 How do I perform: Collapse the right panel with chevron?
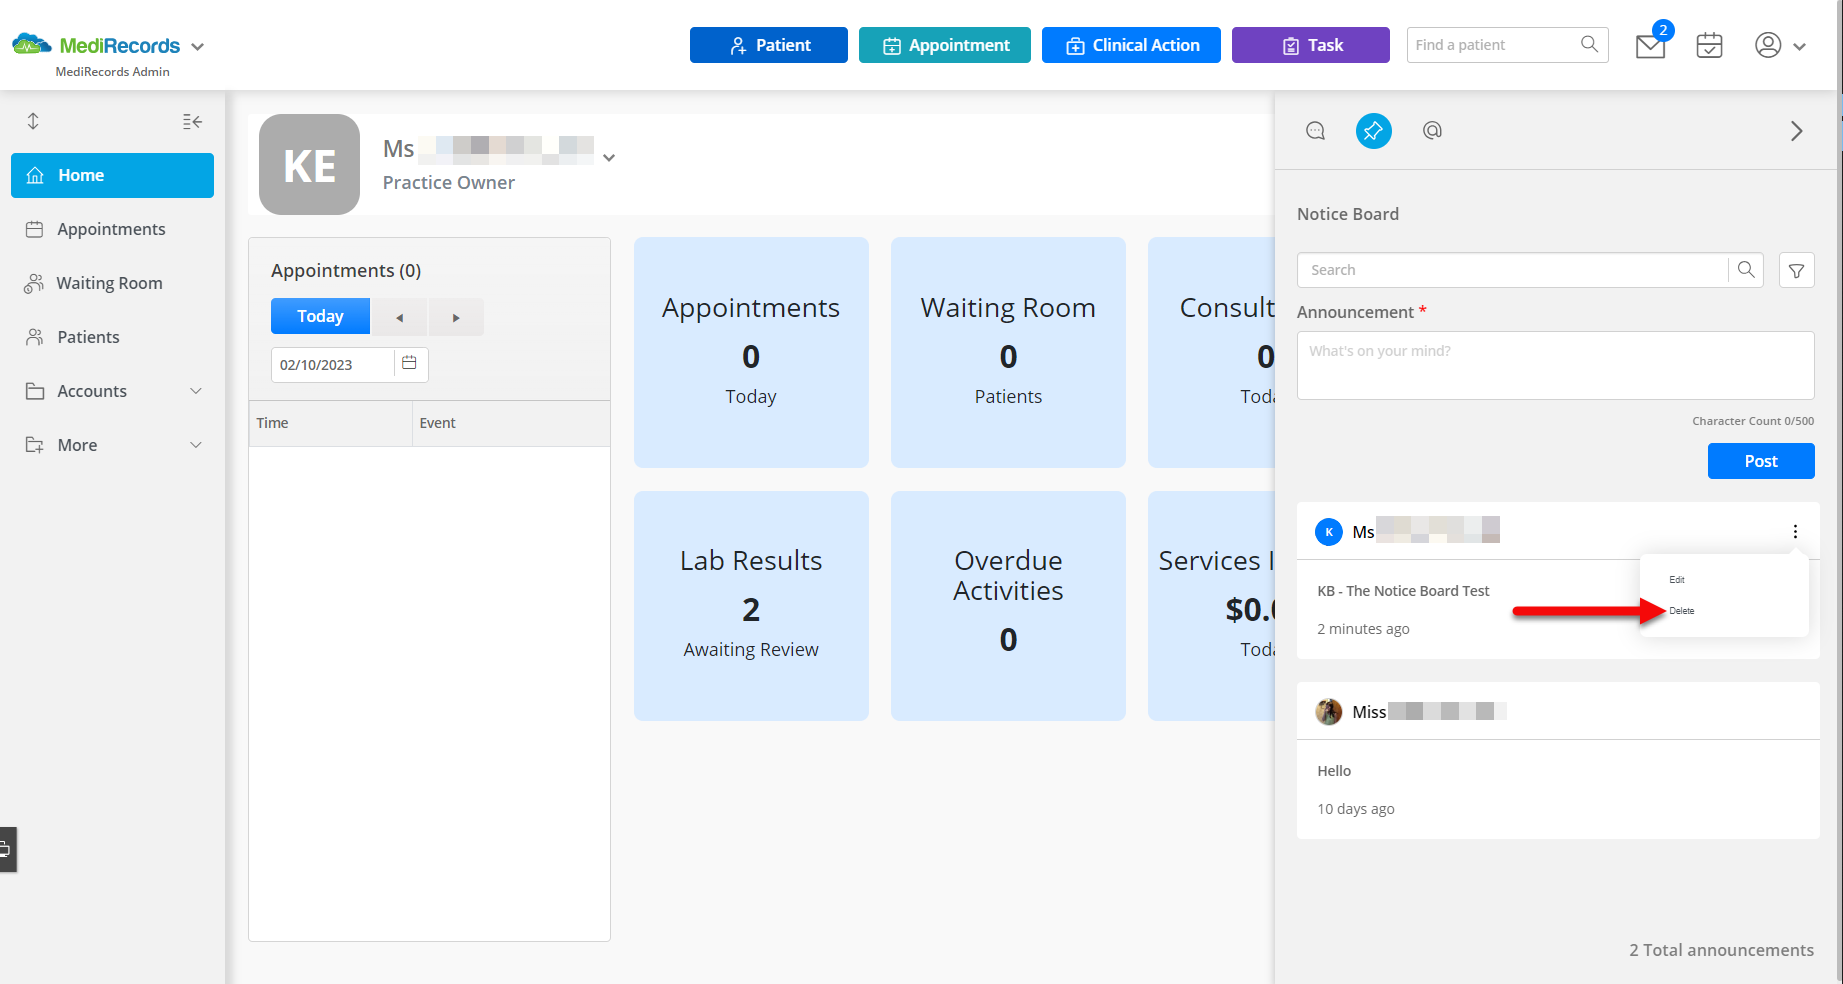tap(1797, 131)
